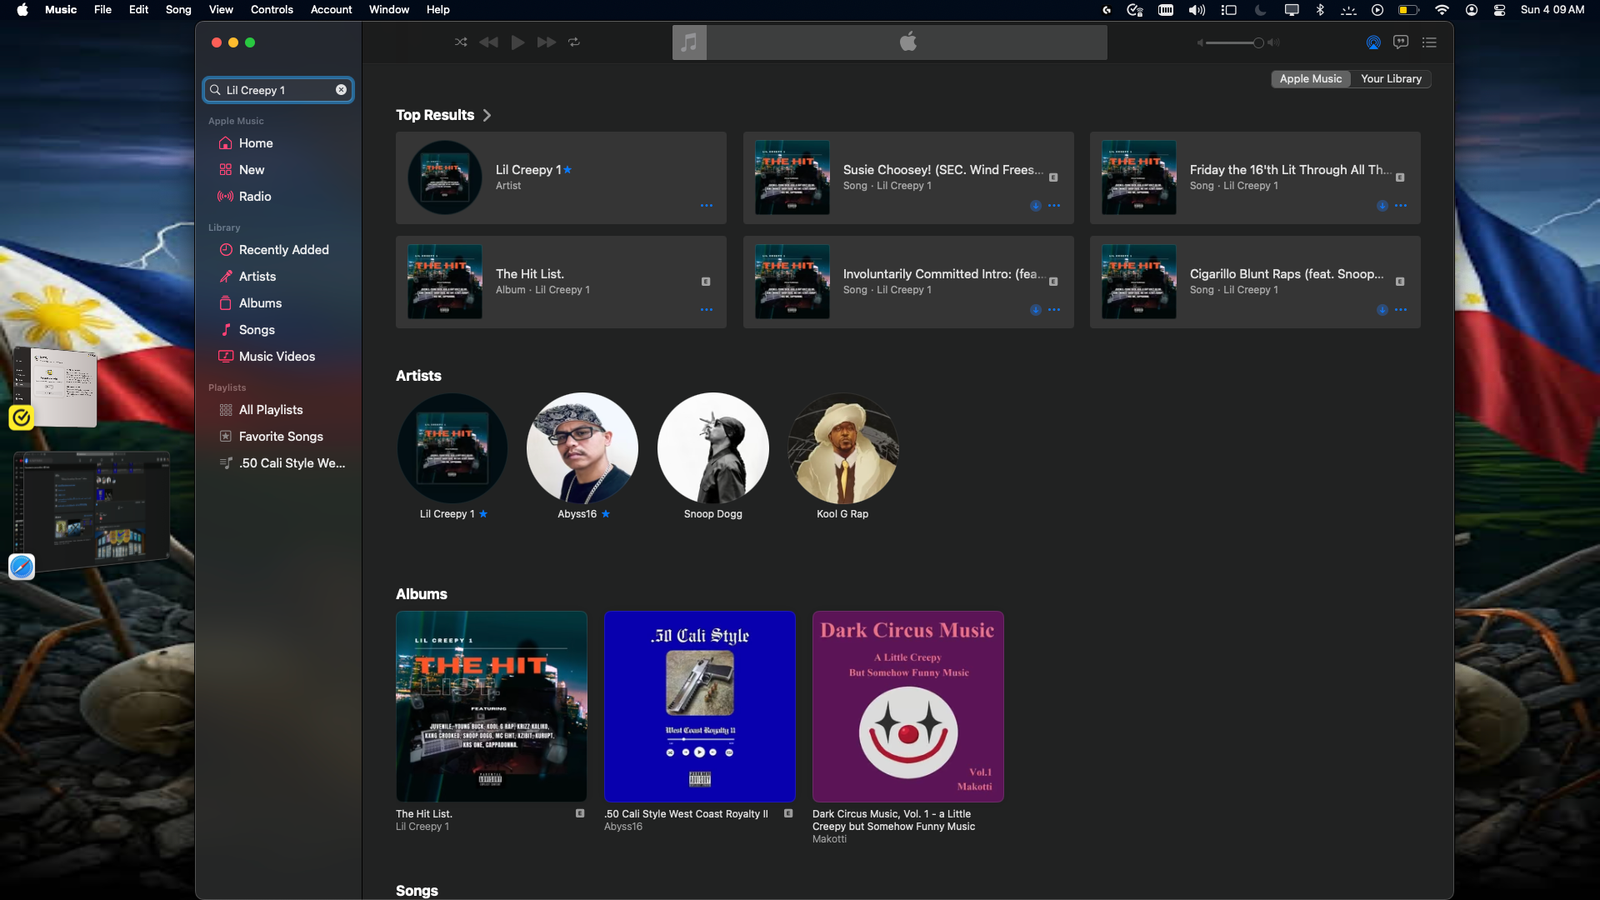Click the download icon for Susie Choosey! song
1600x900 pixels.
1035,206
